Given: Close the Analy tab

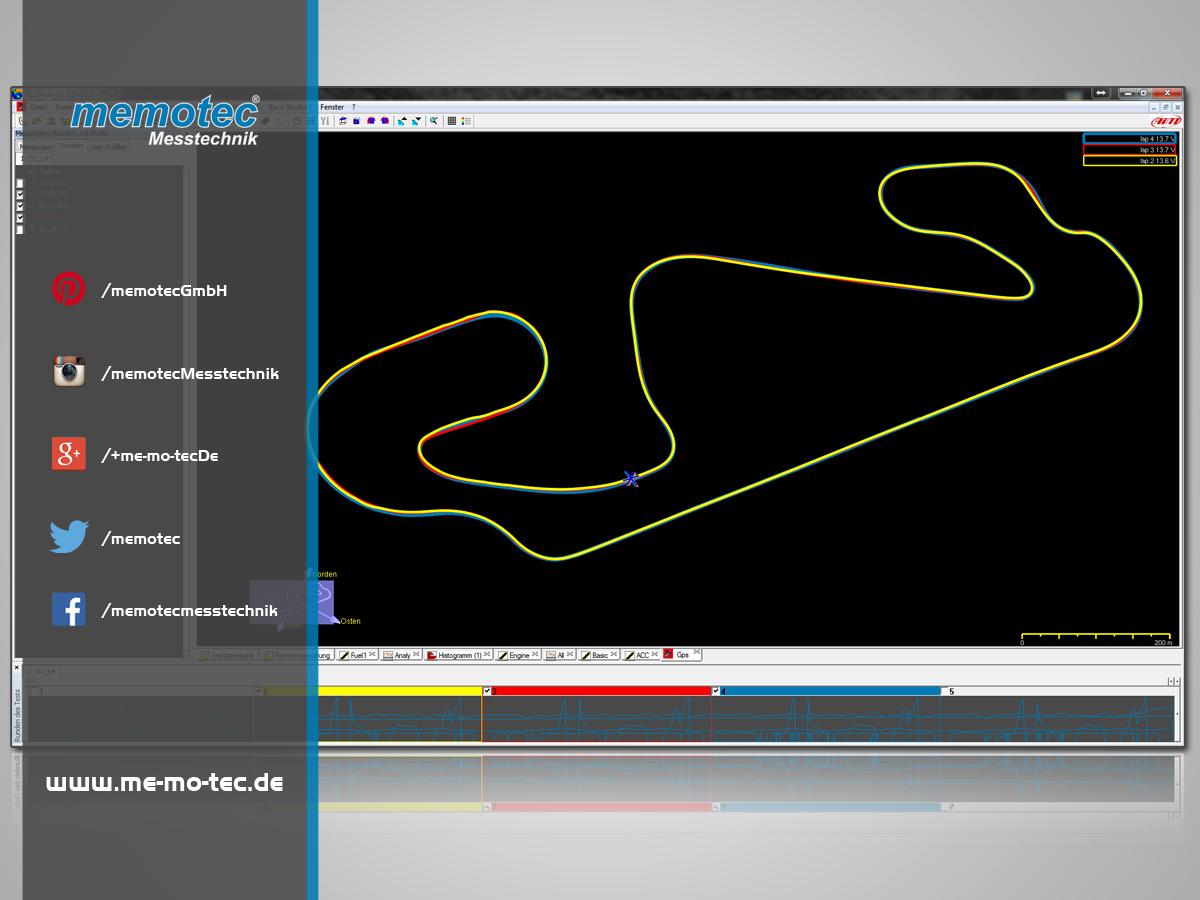Looking at the screenshot, I should [417, 654].
